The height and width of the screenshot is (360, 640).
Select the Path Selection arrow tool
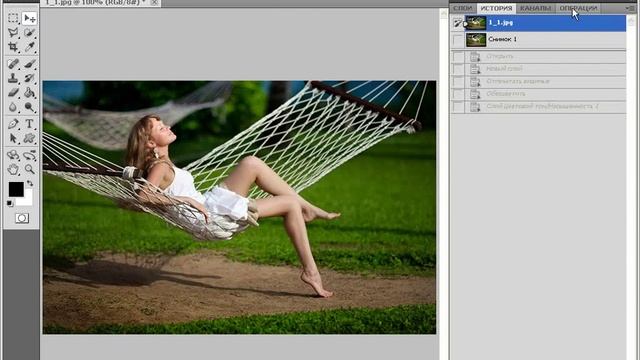point(13,138)
